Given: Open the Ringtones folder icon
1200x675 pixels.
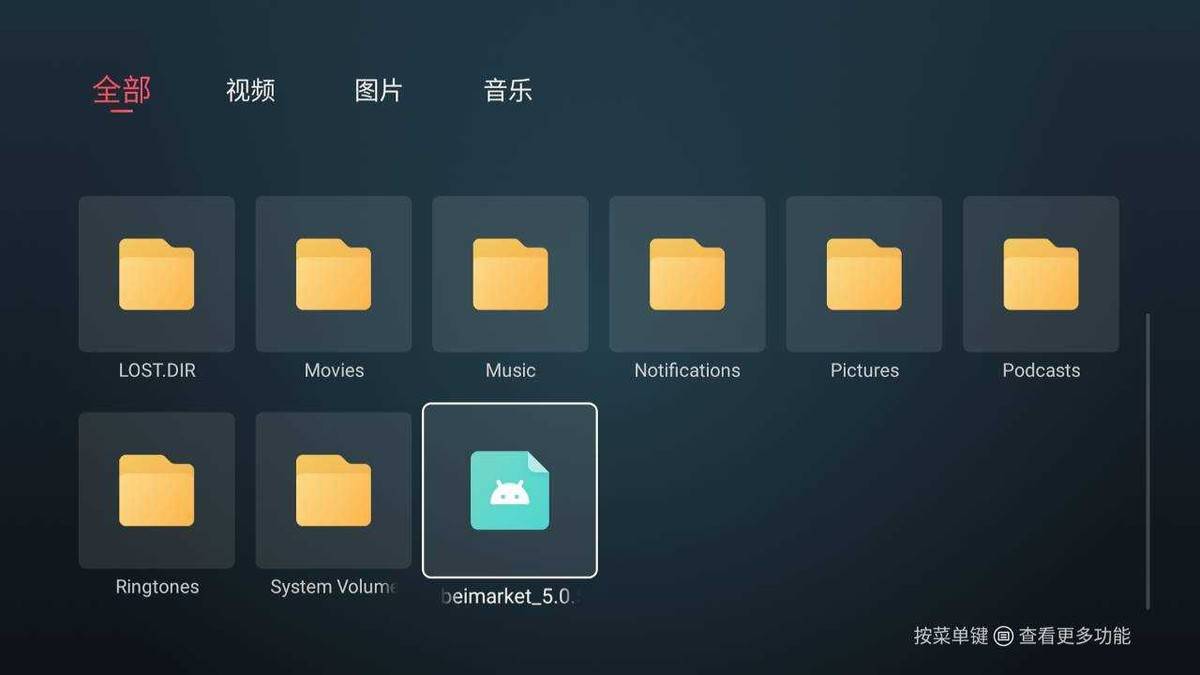Looking at the screenshot, I should pos(157,490).
